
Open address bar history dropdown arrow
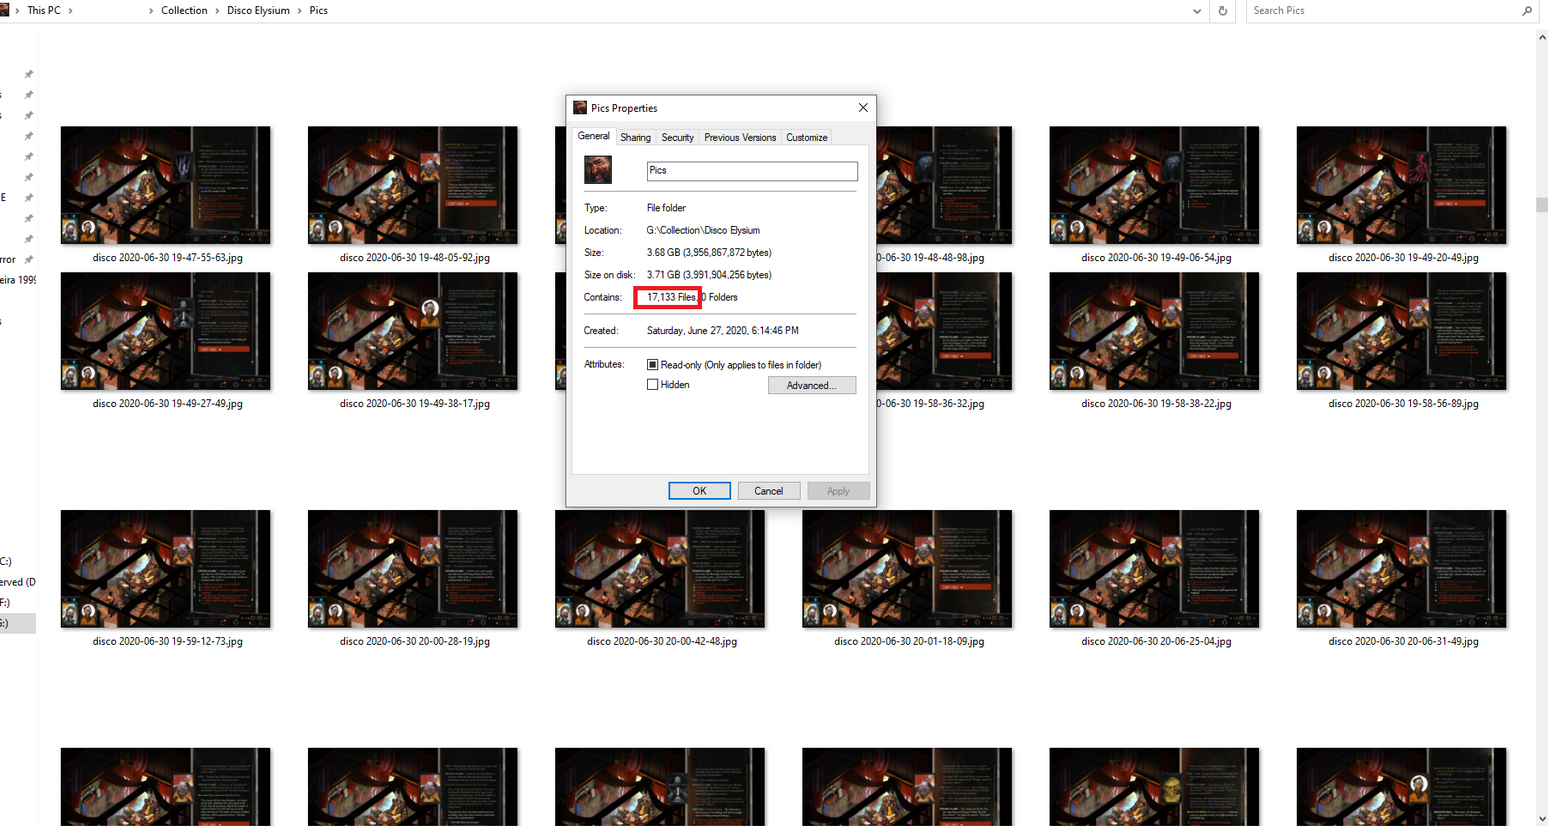point(1197,11)
